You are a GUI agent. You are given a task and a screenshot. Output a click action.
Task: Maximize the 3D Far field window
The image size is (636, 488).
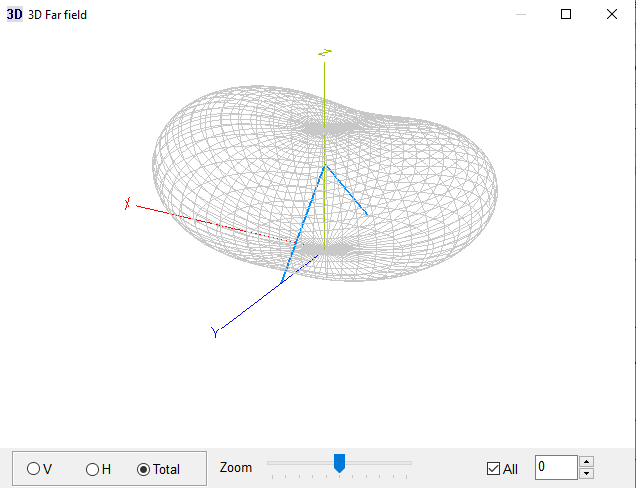point(566,14)
